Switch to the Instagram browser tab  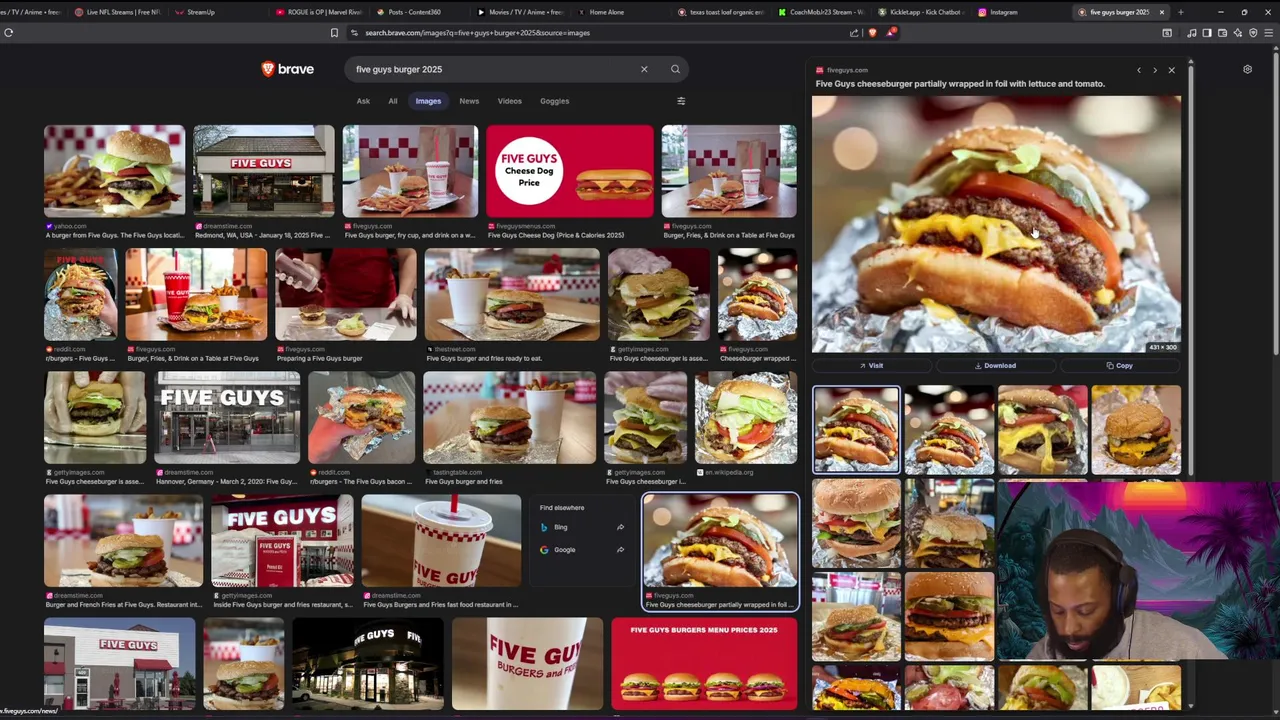[x=1020, y=12]
